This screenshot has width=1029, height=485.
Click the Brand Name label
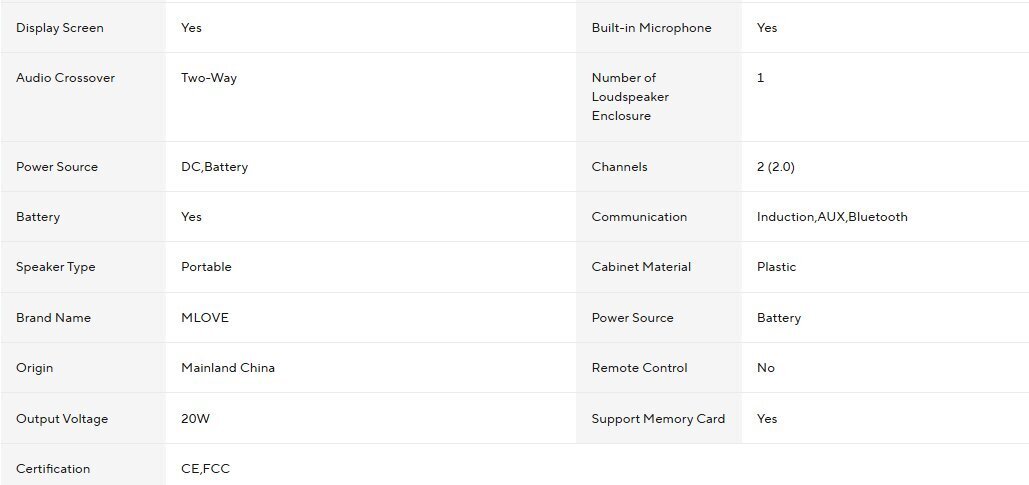tap(53, 318)
